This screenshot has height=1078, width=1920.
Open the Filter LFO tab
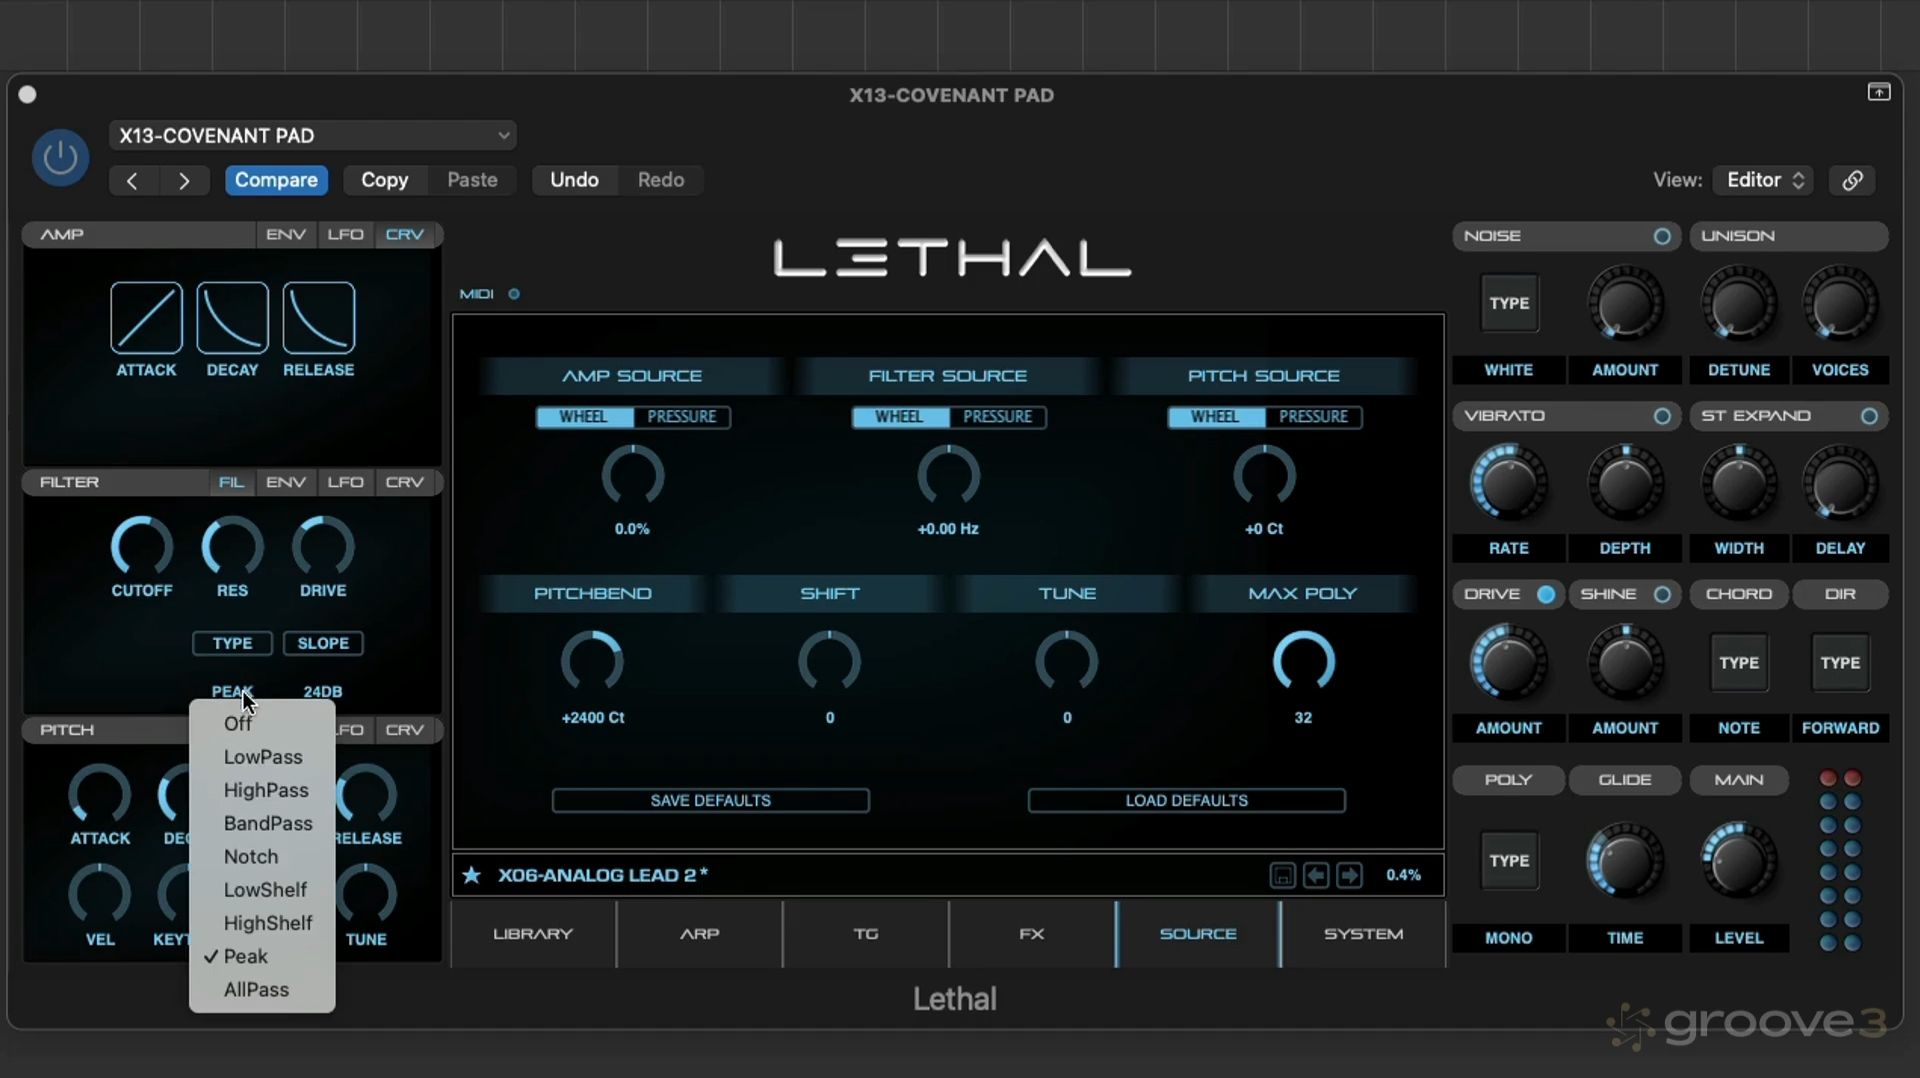[346, 482]
